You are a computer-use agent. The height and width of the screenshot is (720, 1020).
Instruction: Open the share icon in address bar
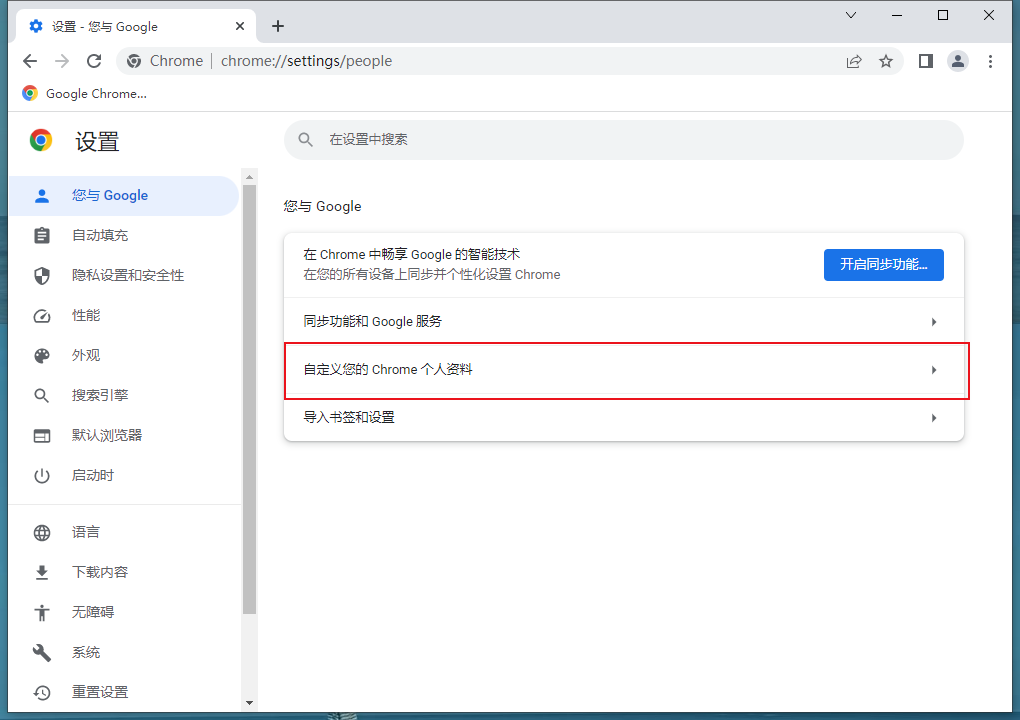click(854, 61)
